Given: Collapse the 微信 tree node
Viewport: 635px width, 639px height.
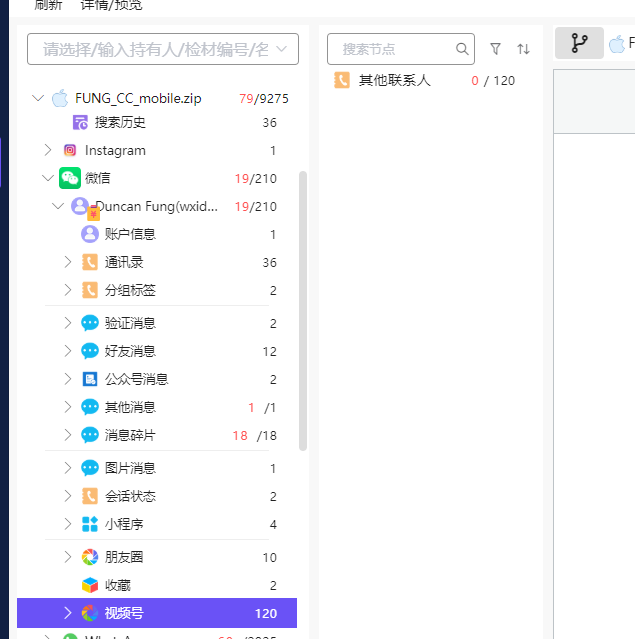Looking at the screenshot, I should point(48,178).
